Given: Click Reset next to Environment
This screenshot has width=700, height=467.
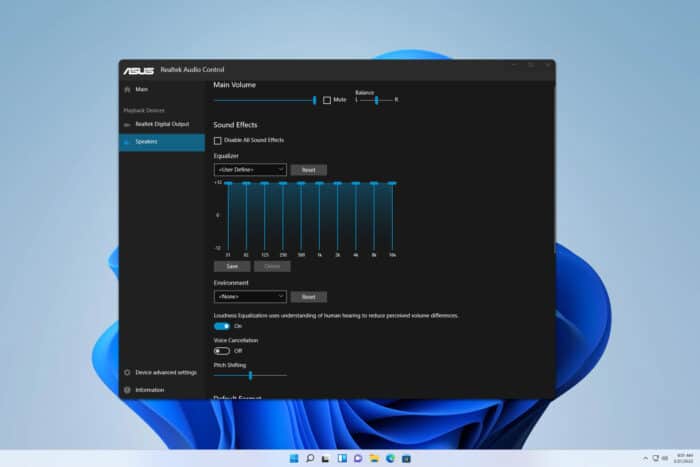Looking at the screenshot, I should [x=308, y=297].
